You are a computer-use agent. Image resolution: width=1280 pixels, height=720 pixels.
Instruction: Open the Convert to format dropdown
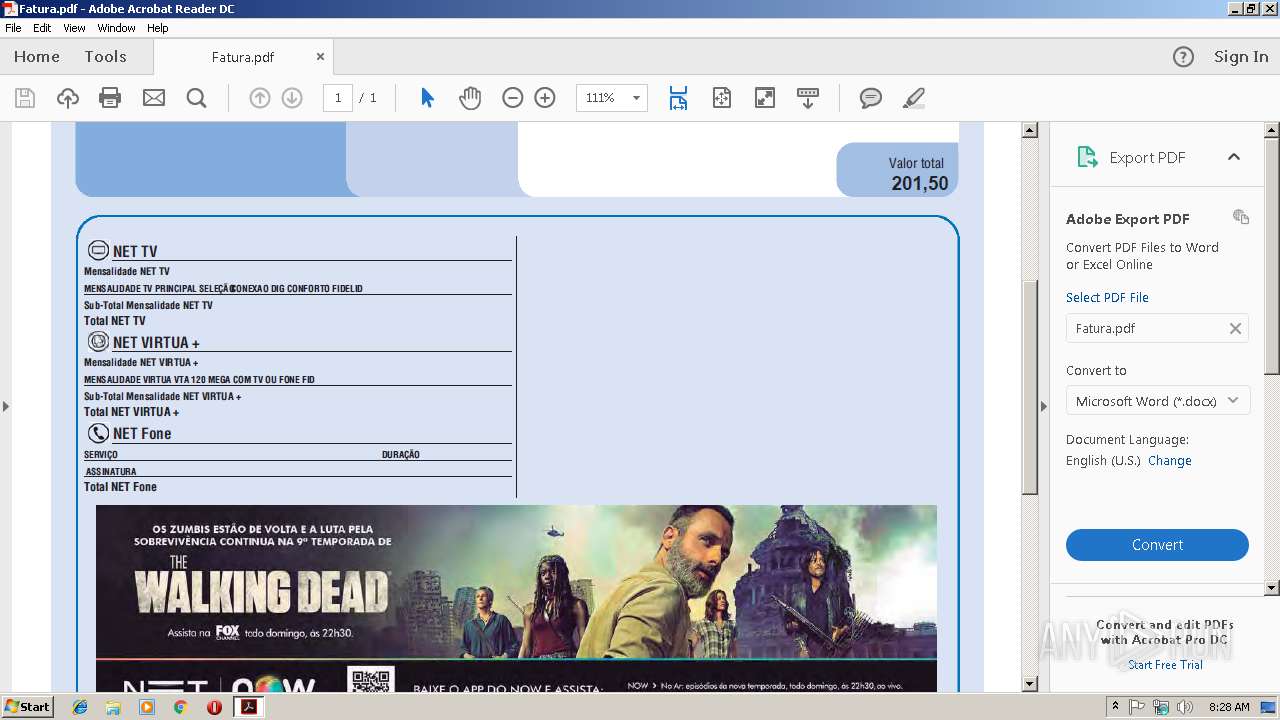(1157, 401)
